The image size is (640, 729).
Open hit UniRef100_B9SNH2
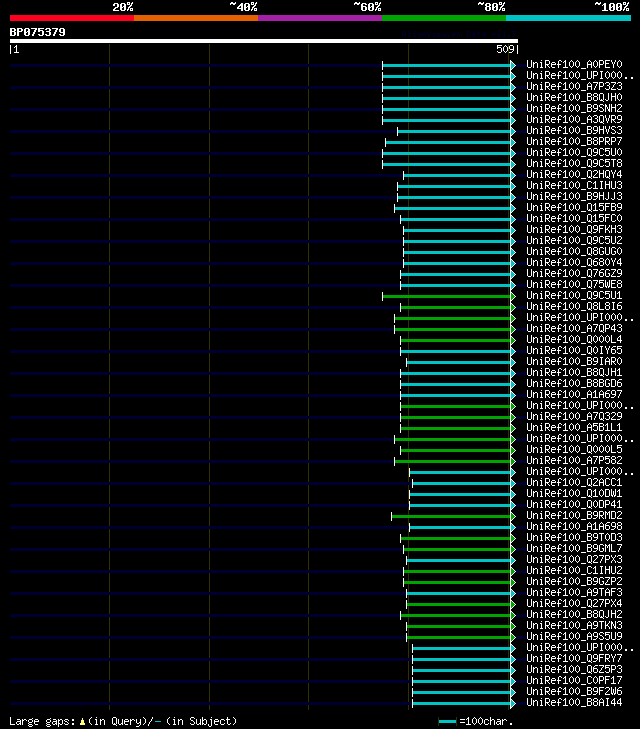point(574,108)
